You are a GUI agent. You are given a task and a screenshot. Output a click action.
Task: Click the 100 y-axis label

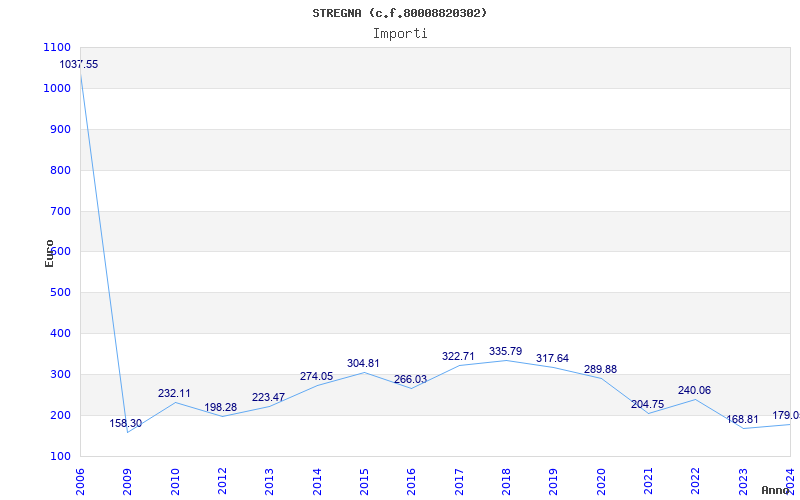point(60,456)
